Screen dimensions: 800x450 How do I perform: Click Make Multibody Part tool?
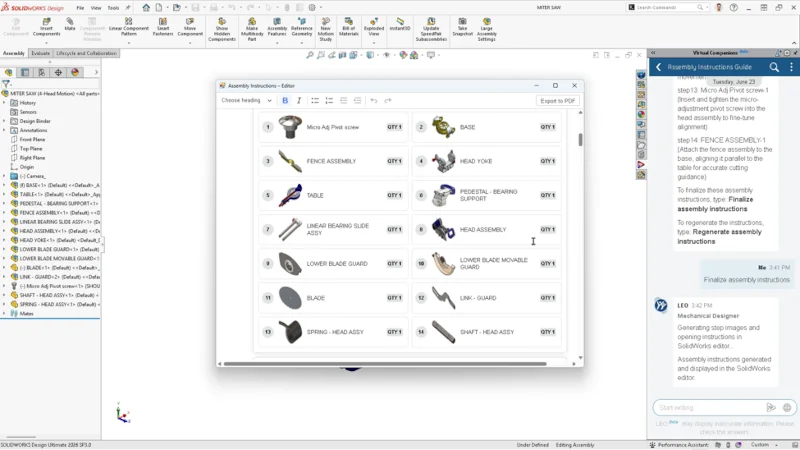(252, 30)
